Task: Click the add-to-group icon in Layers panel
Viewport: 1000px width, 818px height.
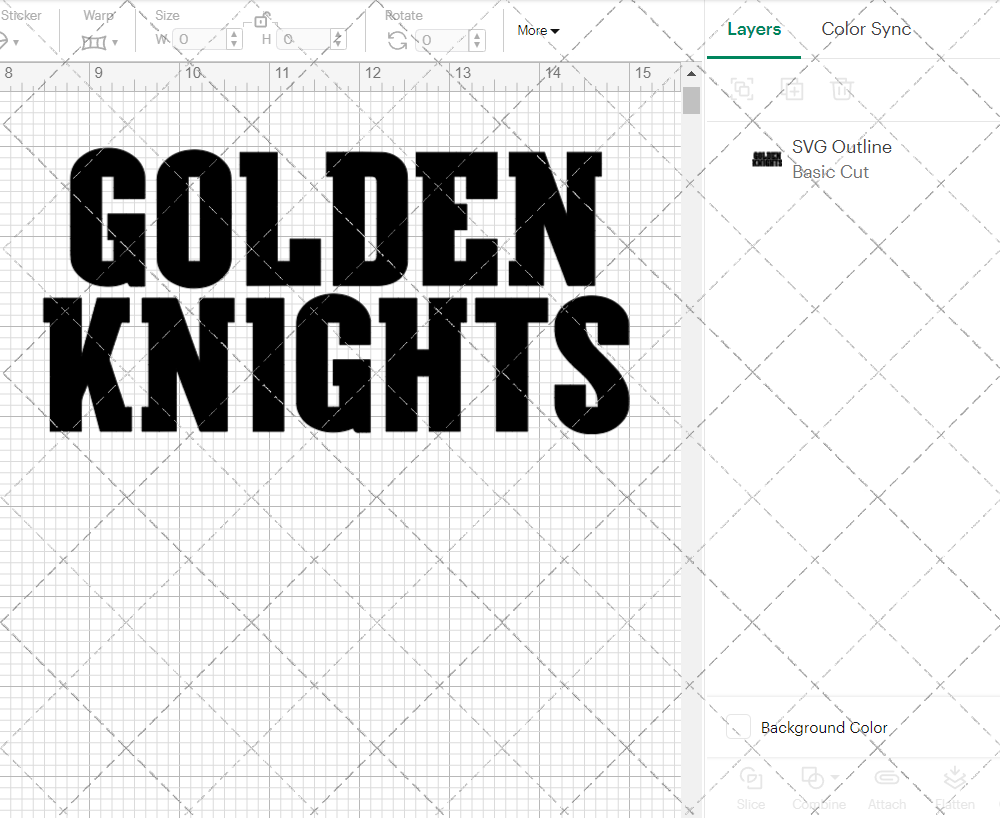Action: tap(793, 89)
